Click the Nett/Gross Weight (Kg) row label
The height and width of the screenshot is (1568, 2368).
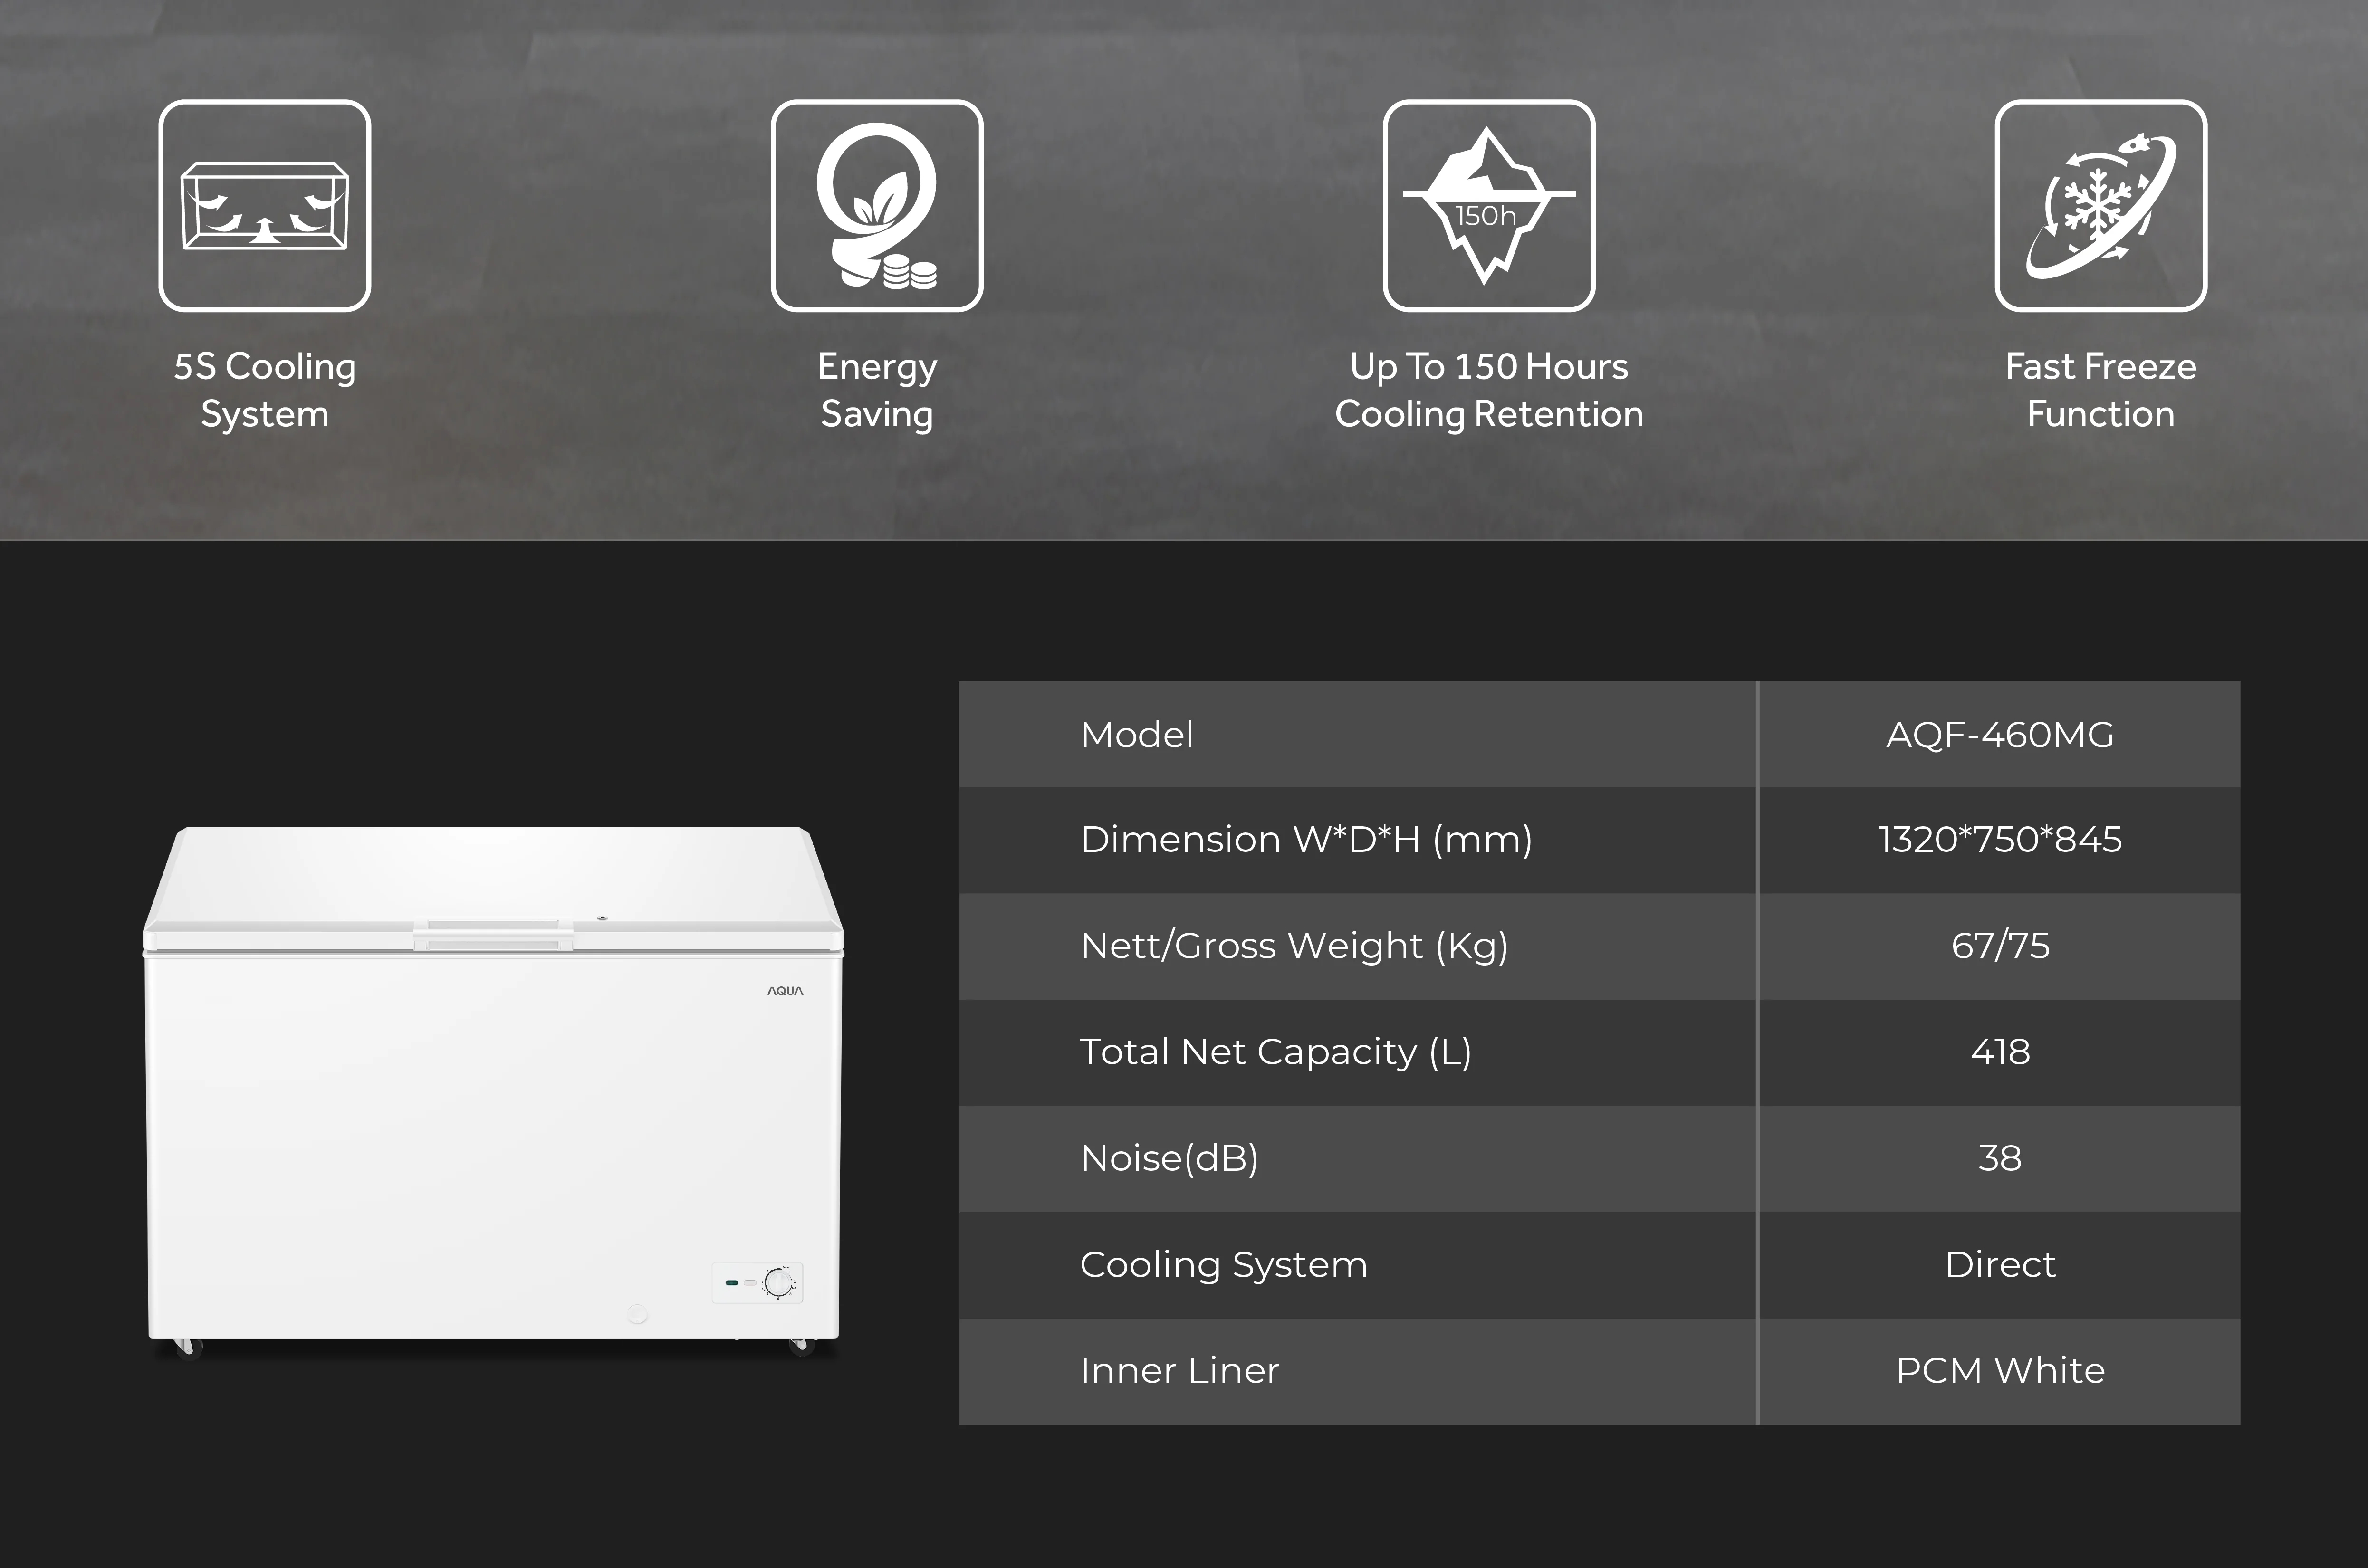[x=1294, y=946]
